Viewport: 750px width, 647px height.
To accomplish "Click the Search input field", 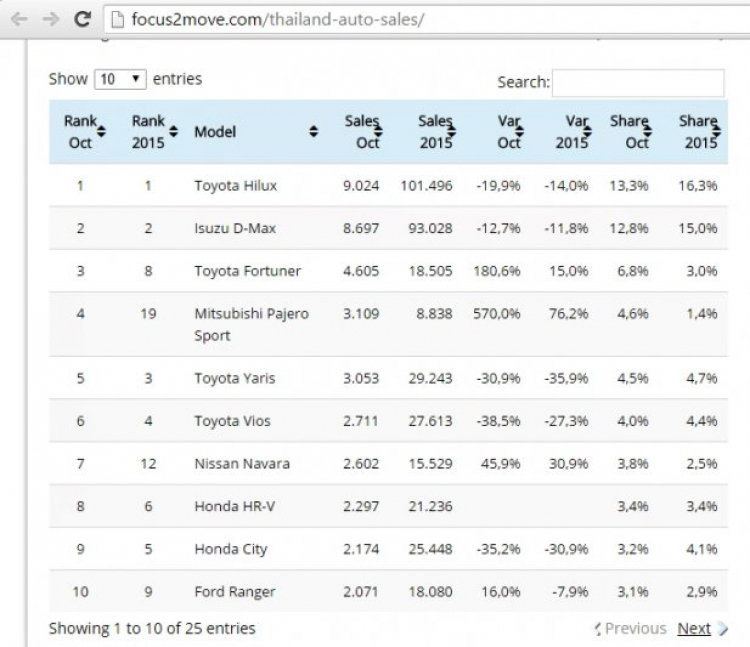I will tap(638, 83).
